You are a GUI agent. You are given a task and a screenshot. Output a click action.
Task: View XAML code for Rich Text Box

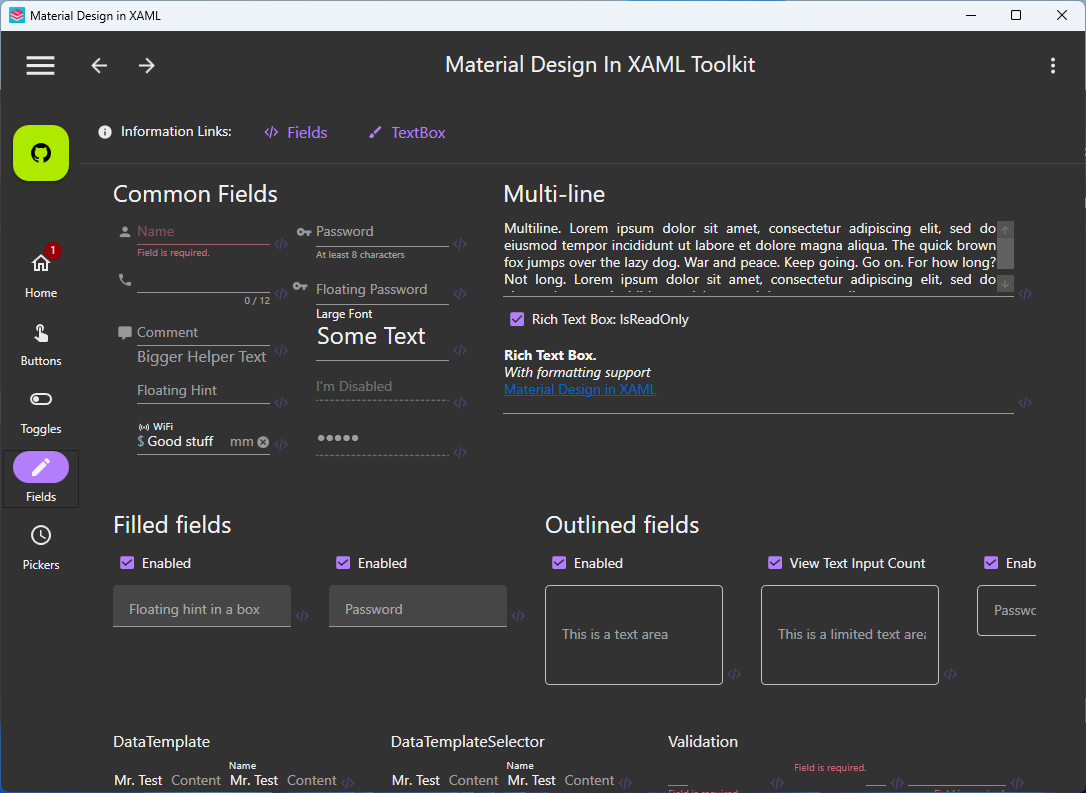(x=1025, y=402)
